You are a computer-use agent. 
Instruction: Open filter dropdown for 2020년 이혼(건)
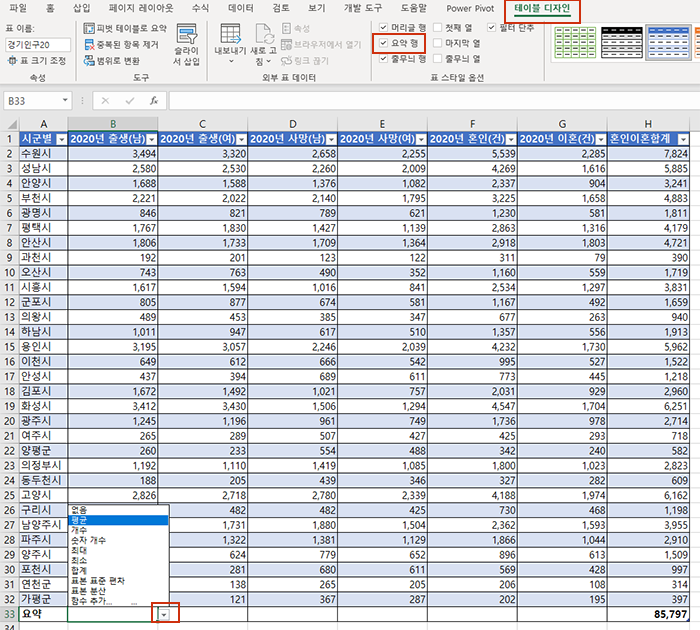coord(601,139)
